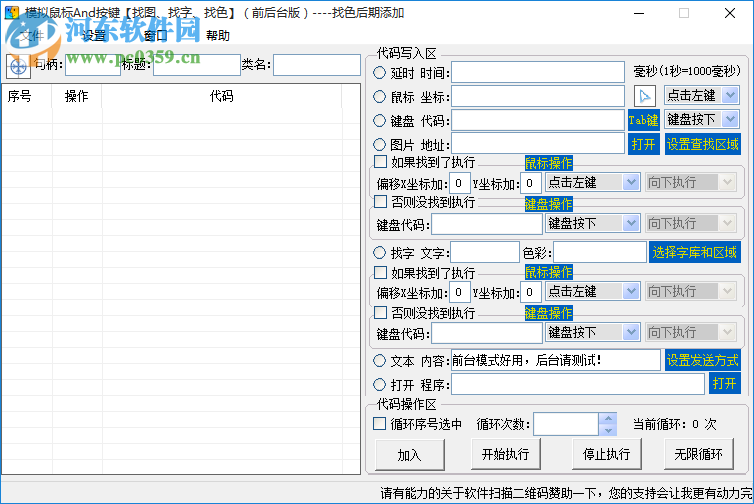The width and height of the screenshot is (754, 504).
Task: Click the 循环次数 input field
Action: point(566,424)
